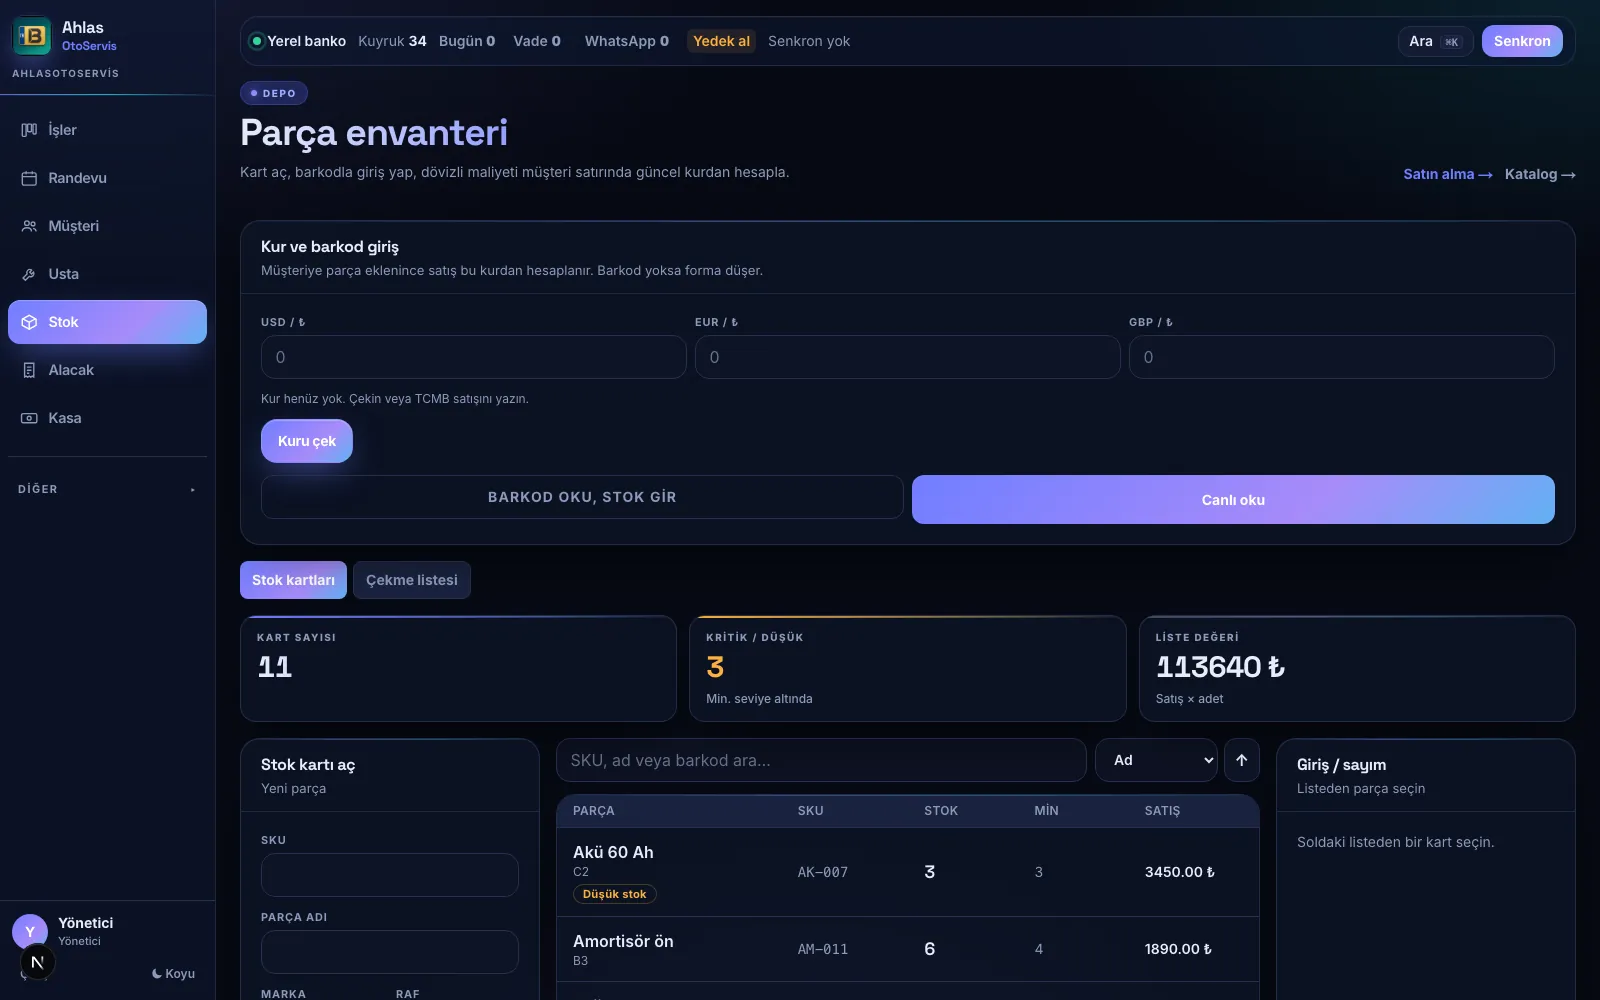Click the Kart sayısı summary card
This screenshot has width=1600, height=1000.
pyautogui.click(x=458, y=668)
